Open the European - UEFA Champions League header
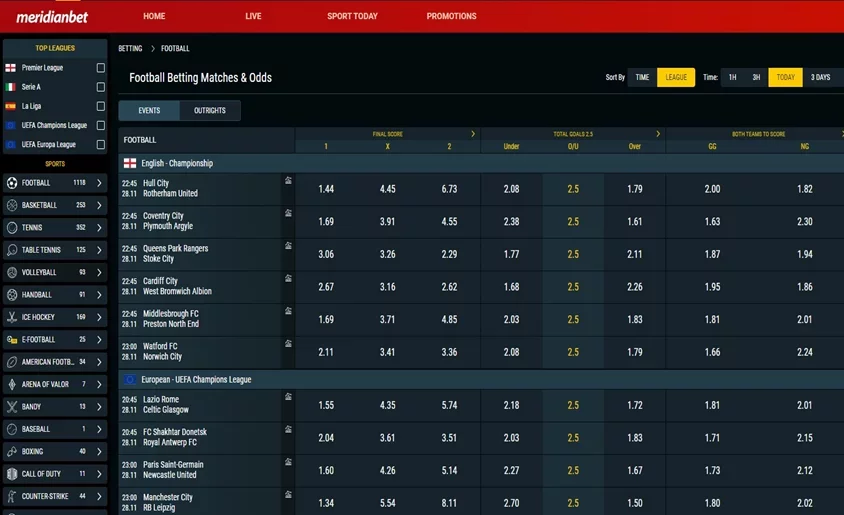 pyautogui.click(x=481, y=379)
